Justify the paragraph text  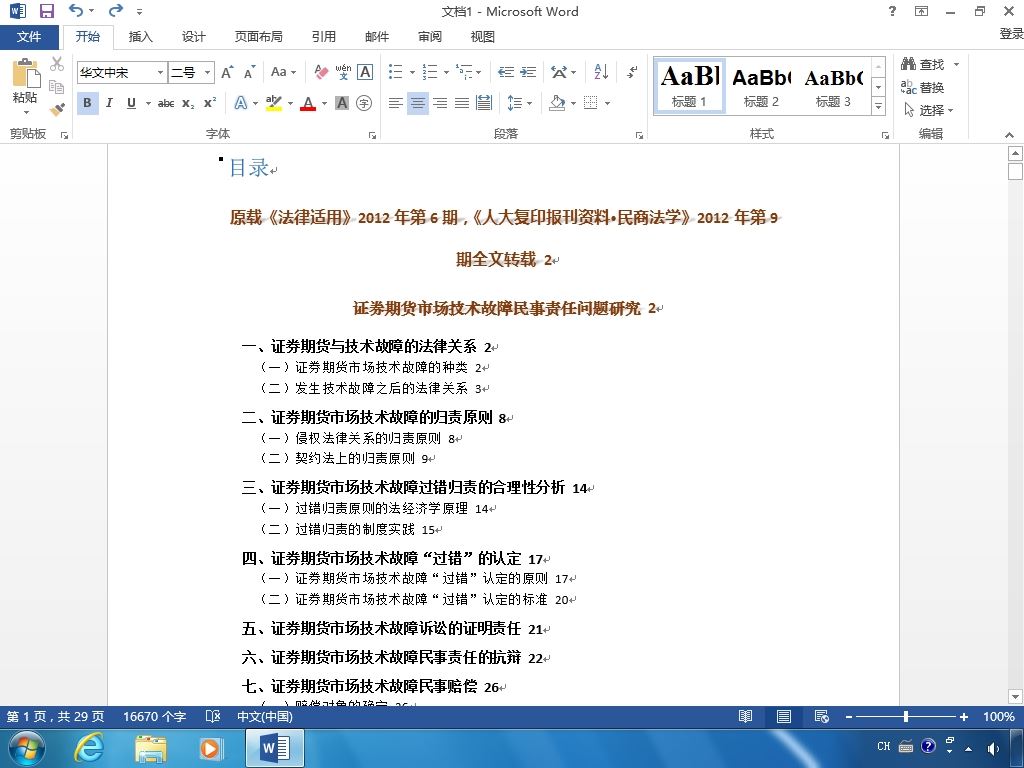[x=462, y=103]
